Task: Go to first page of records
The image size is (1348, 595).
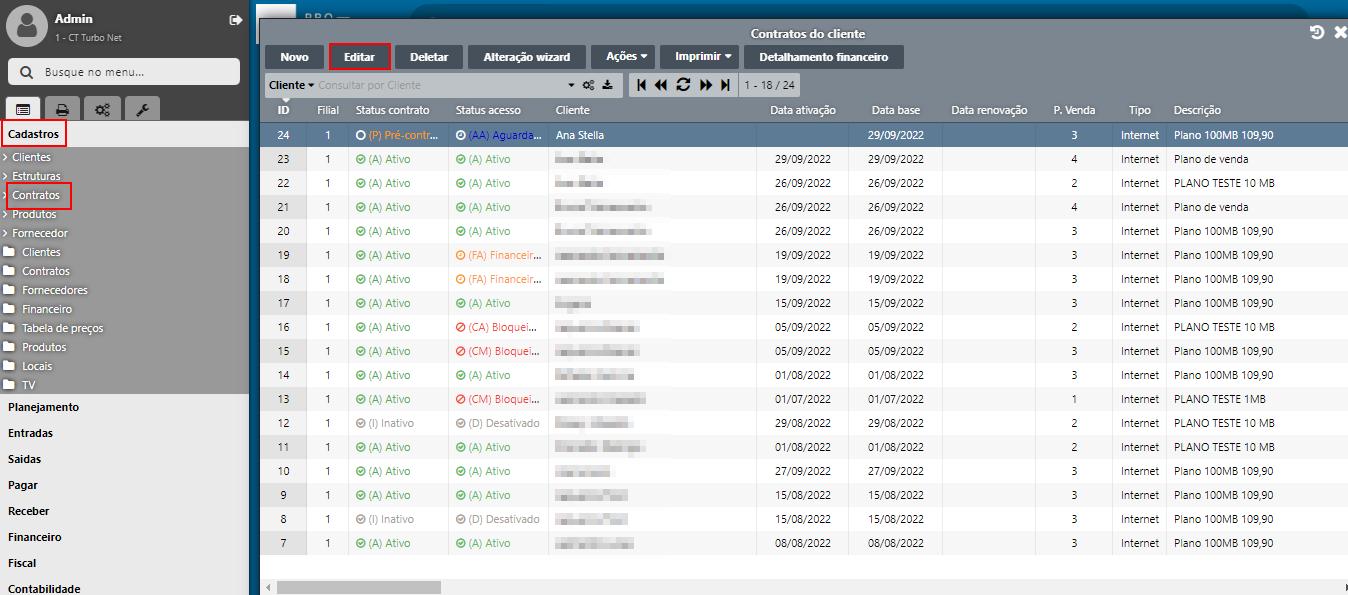Action: click(x=641, y=86)
